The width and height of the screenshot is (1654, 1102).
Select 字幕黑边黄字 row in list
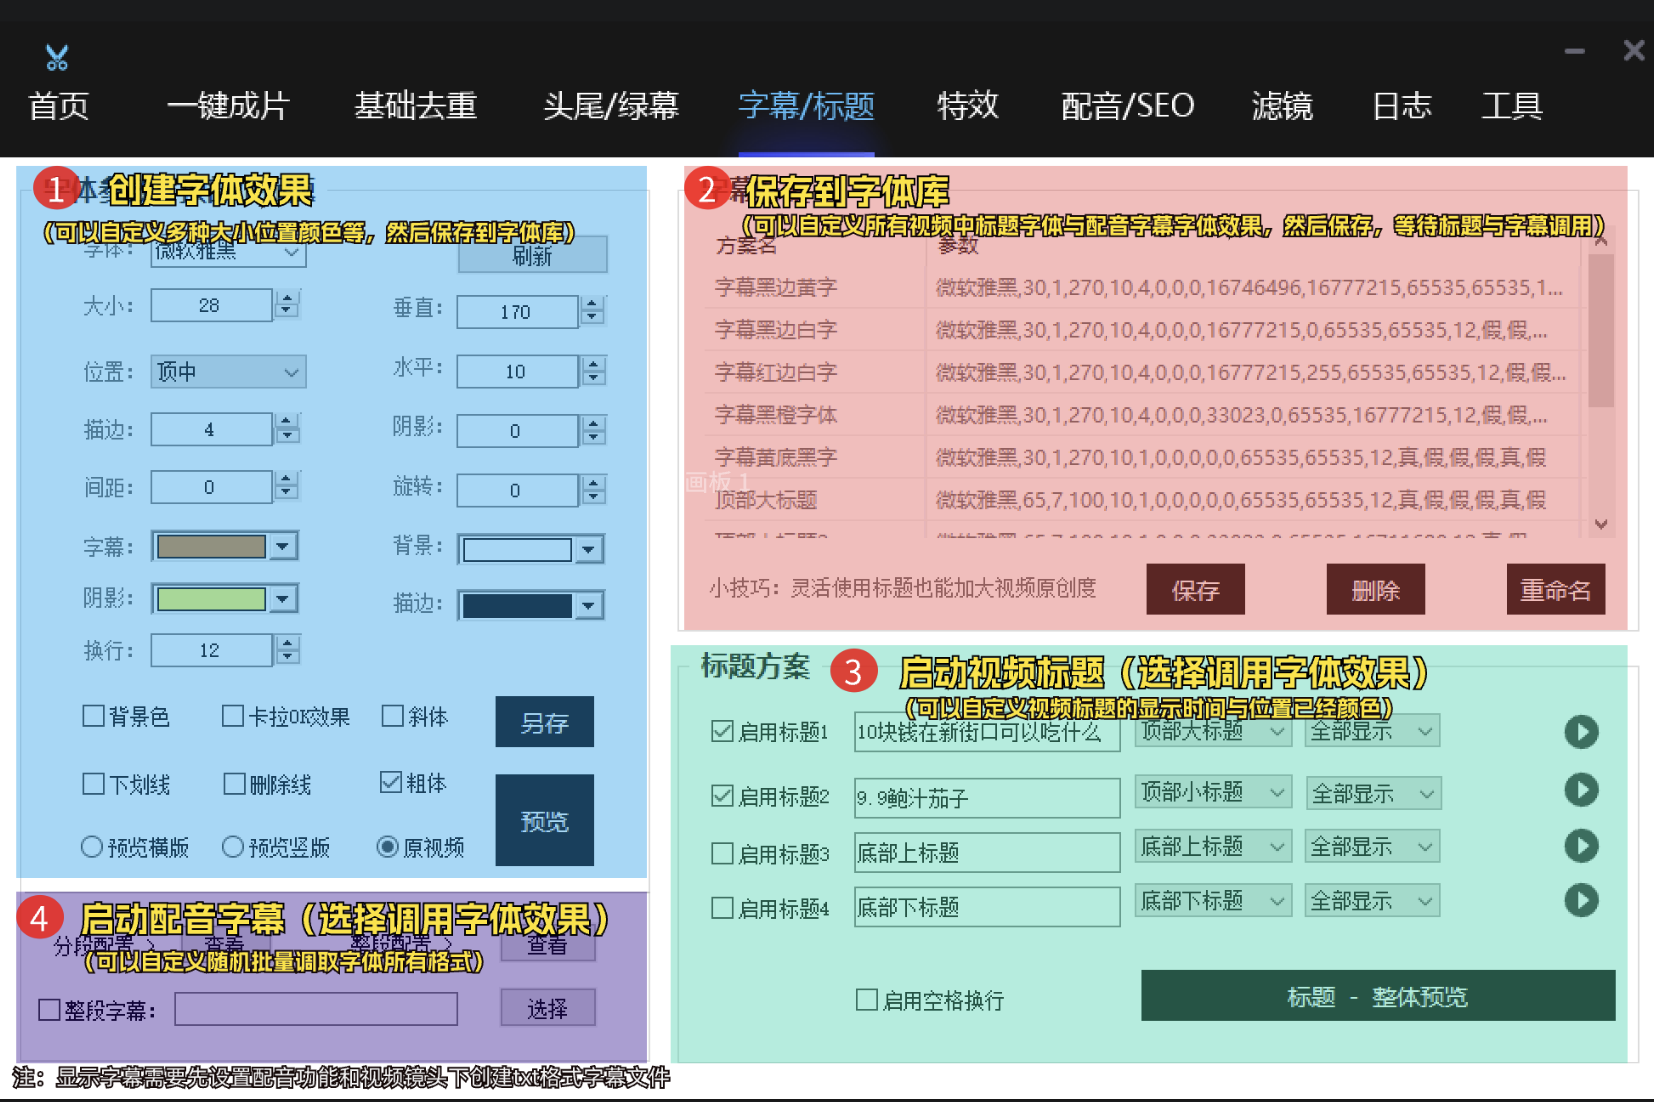point(1141,288)
